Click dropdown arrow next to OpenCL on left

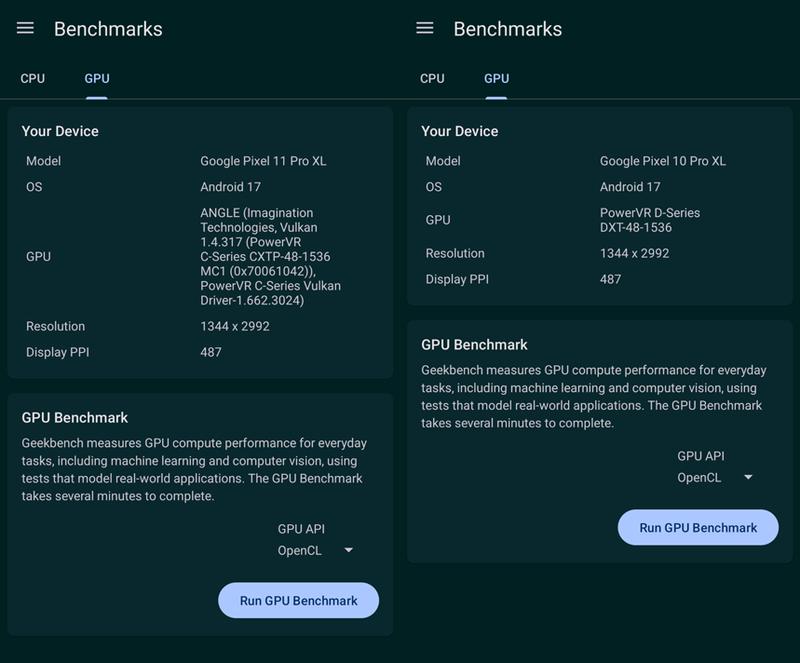pyautogui.click(x=348, y=550)
